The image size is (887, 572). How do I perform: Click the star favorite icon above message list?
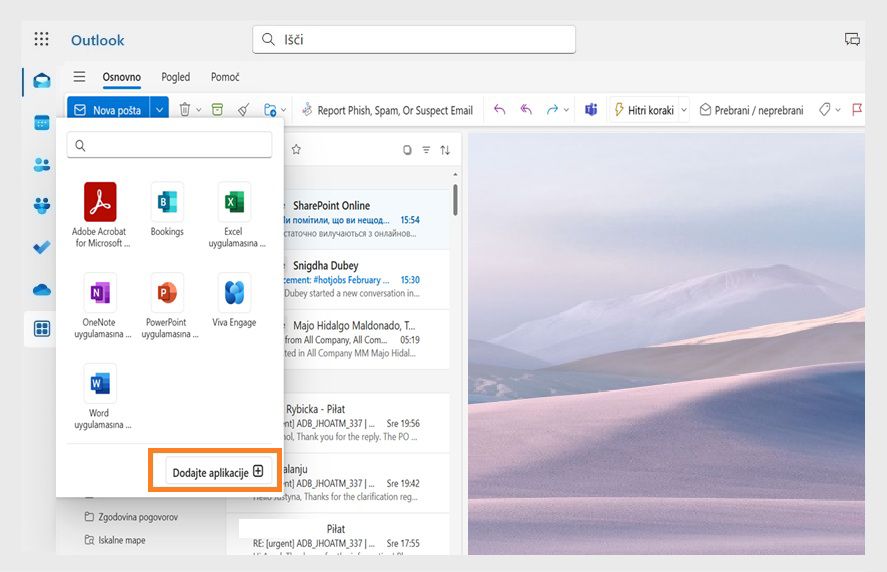(296, 149)
